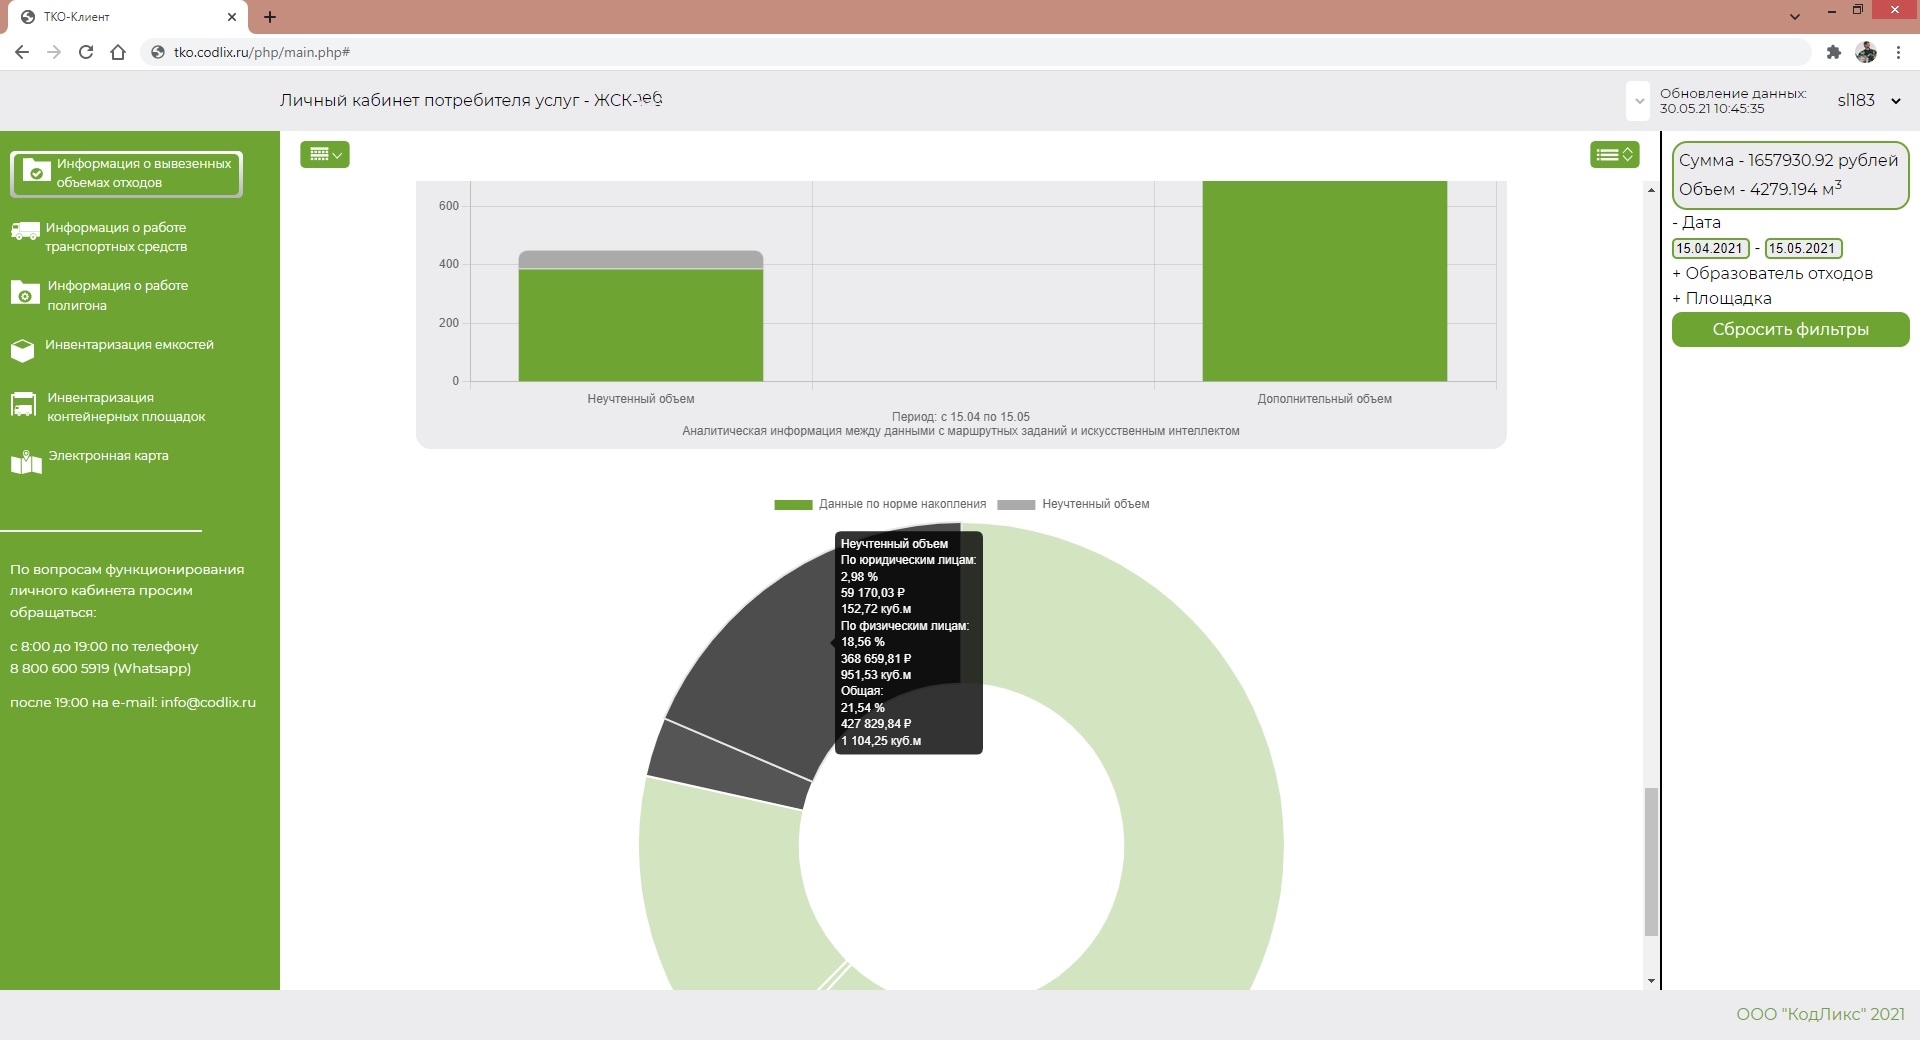Viewport: 1920px width, 1040px height.
Task: Click the Личный кабинет потребителя услуг heading
Action: (470, 100)
